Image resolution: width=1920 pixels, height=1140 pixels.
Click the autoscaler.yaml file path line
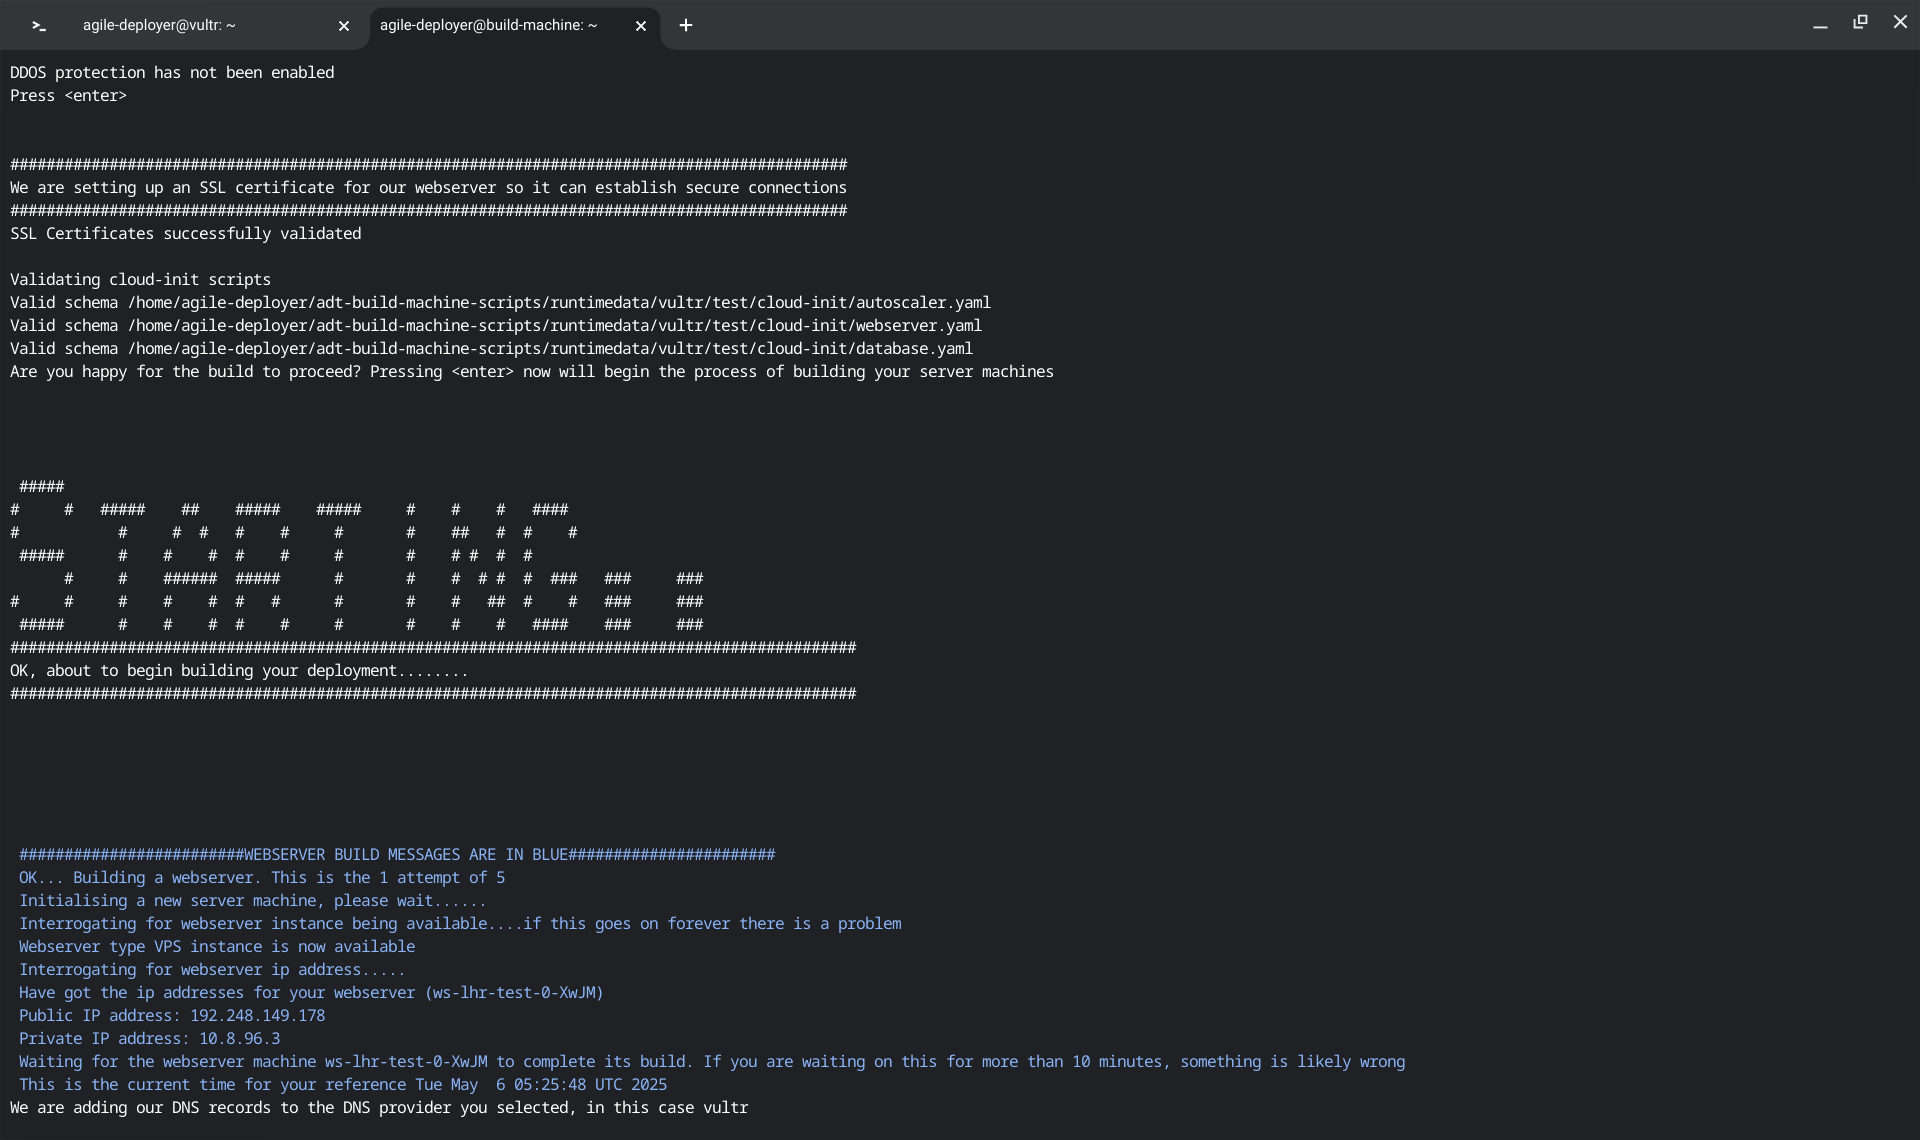point(558,303)
